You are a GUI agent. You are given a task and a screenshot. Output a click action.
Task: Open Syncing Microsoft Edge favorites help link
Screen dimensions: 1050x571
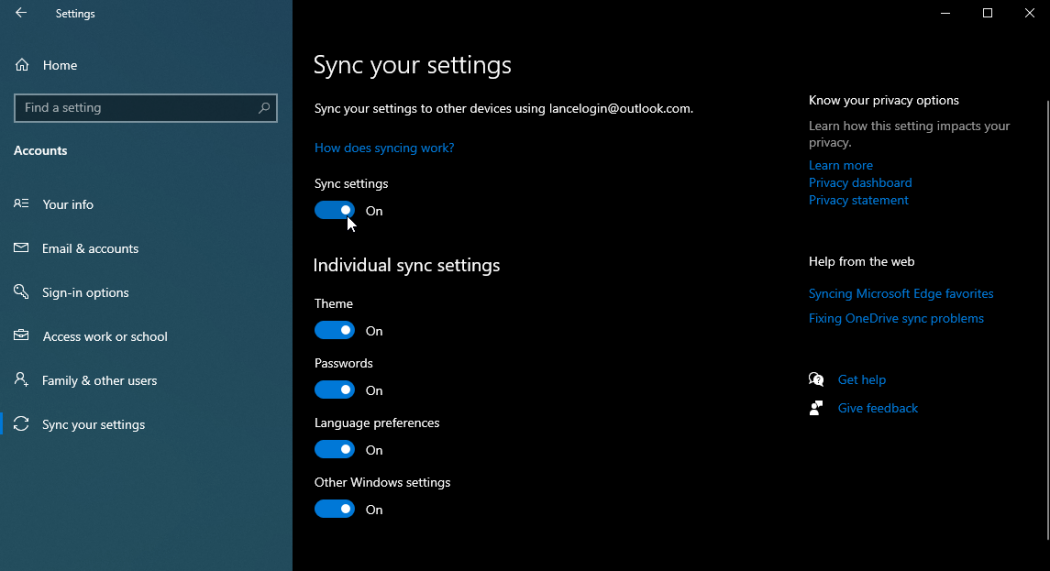coord(901,294)
